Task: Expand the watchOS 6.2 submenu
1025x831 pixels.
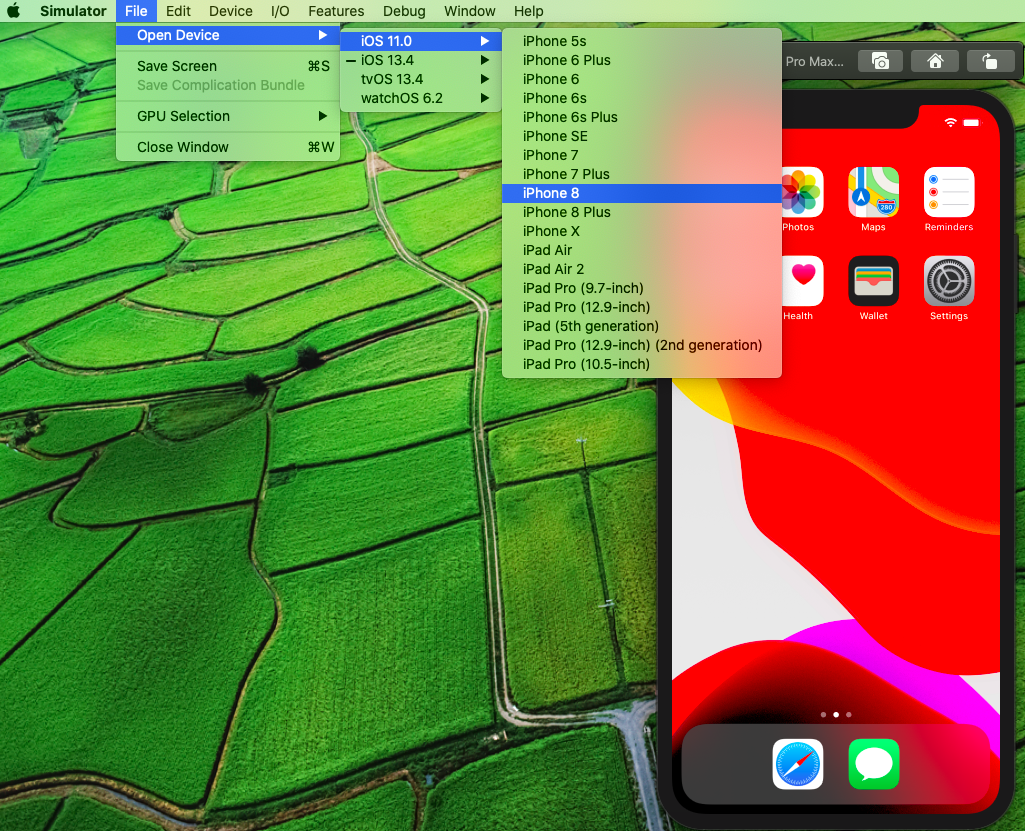Action: pyautogui.click(x=421, y=98)
